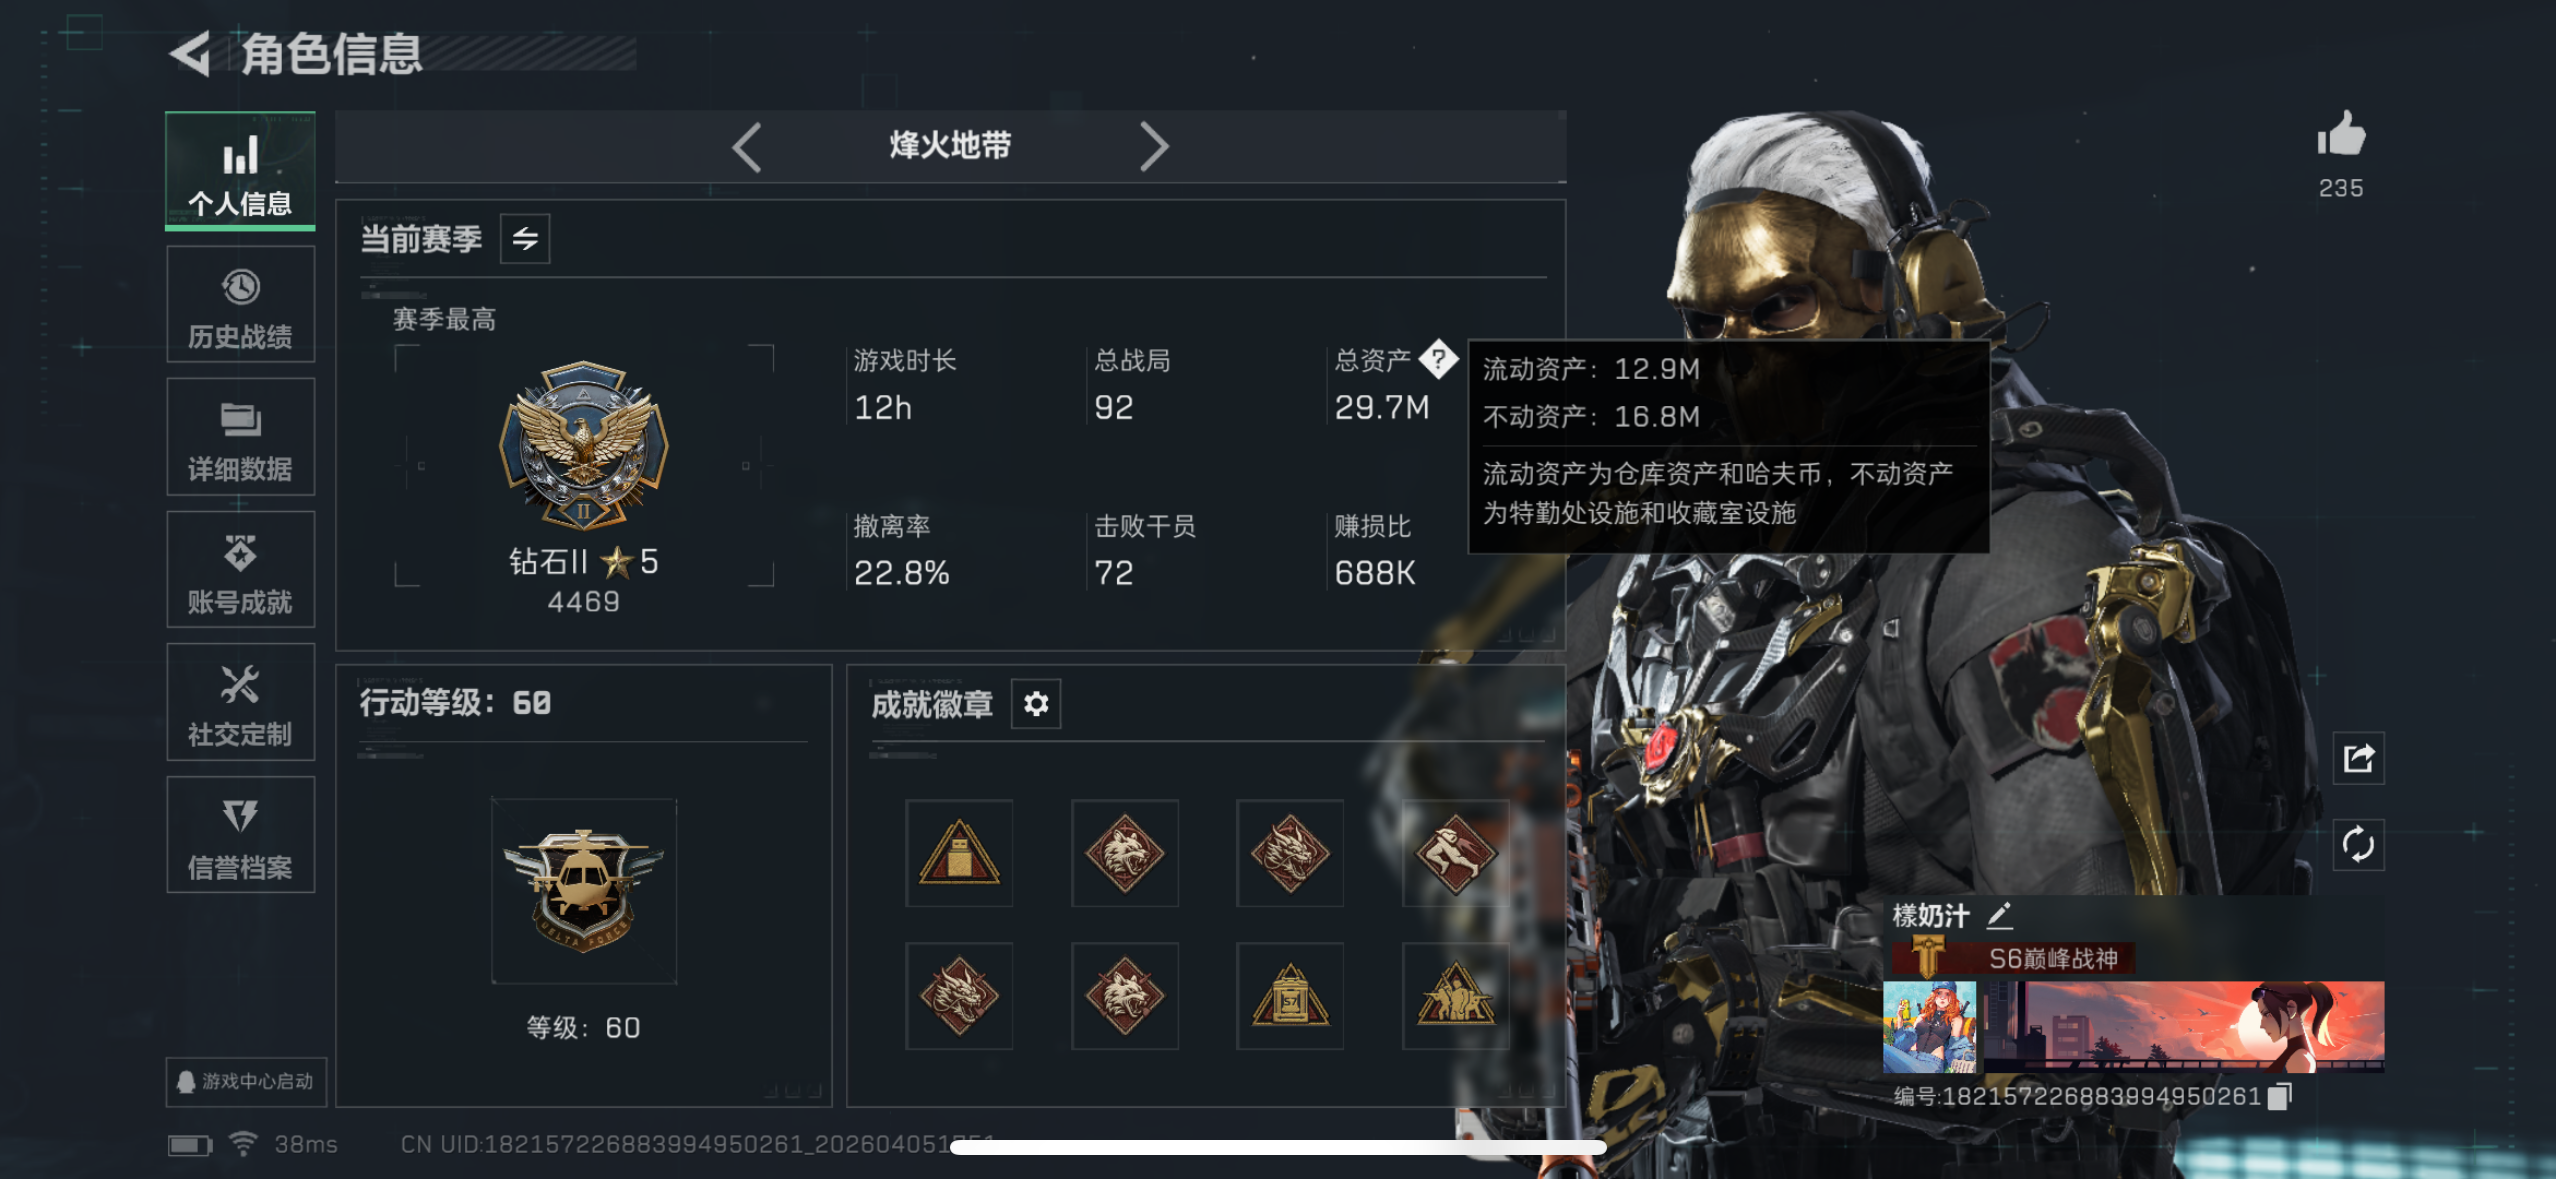
Task: Switch to the previous mode with the left chevron
Action: (x=746, y=148)
